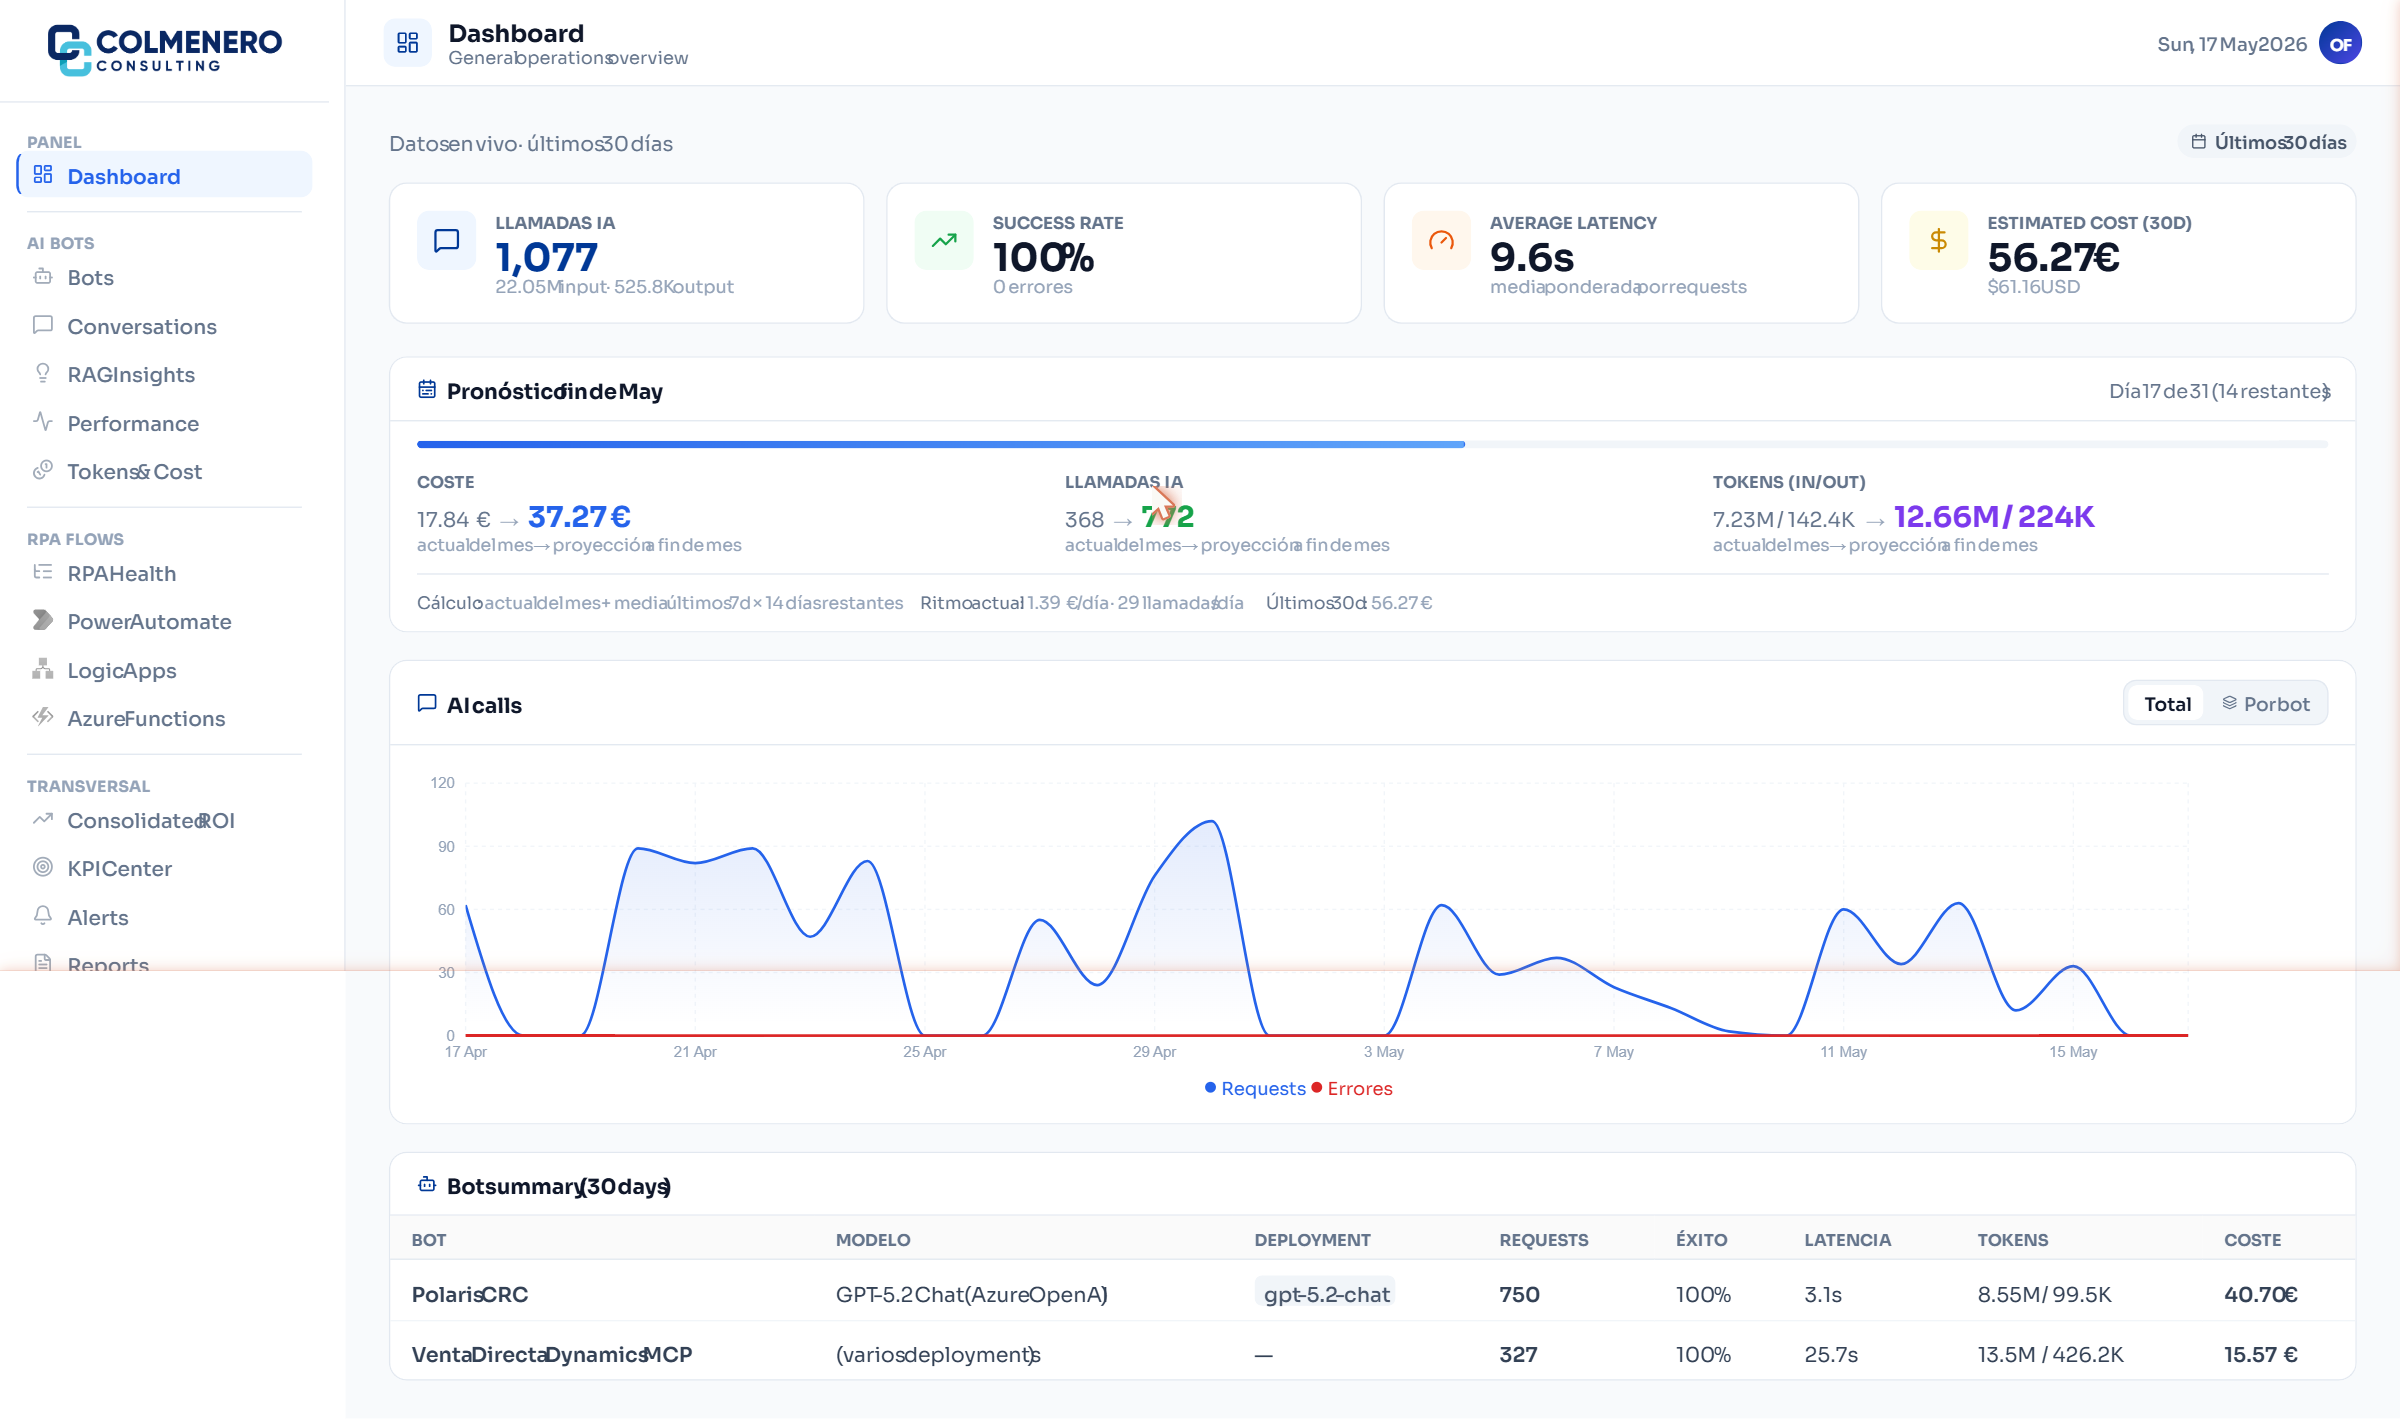Toggle Requests series in chart legend
Image resolution: width=2400 pixels, height=1419 pixels.
click(1256, 1088)
